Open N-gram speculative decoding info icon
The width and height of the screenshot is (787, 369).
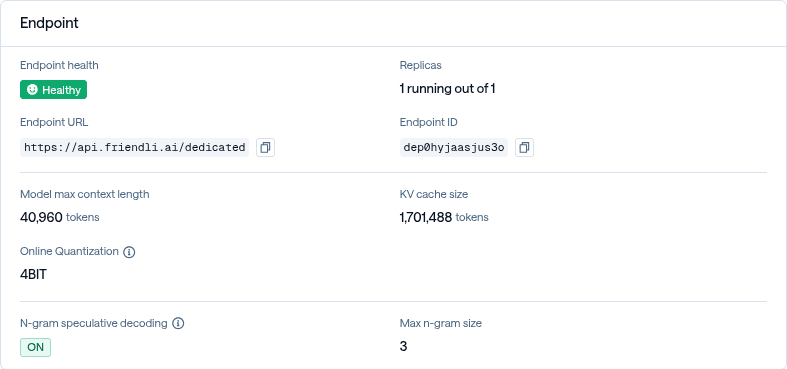[178, 323]
